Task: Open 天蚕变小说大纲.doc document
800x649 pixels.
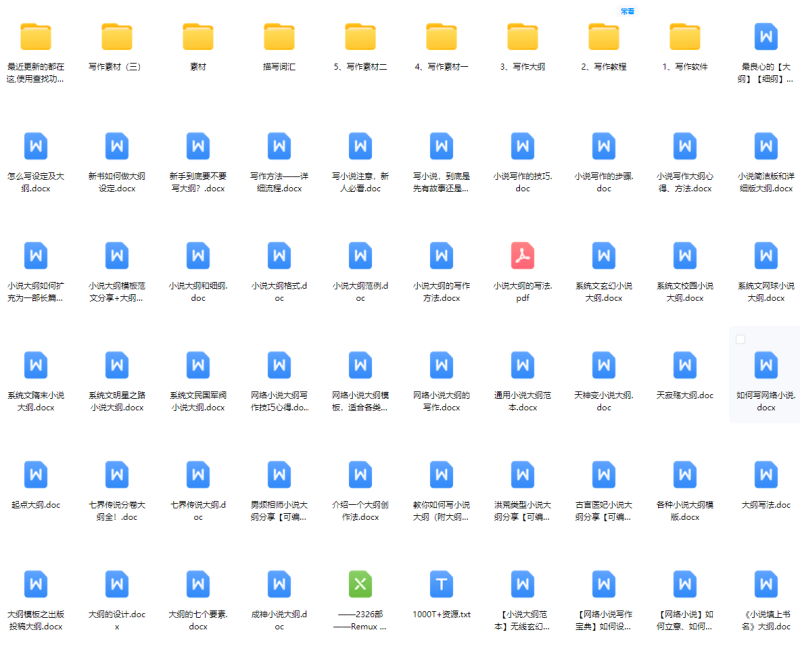Action: point(603,365)
